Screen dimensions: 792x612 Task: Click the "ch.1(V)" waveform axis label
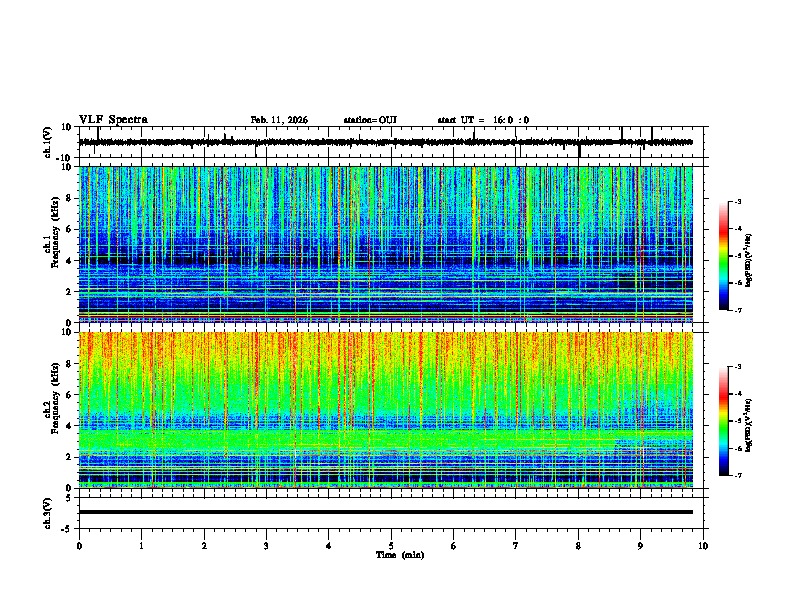(x=48, y=142)
